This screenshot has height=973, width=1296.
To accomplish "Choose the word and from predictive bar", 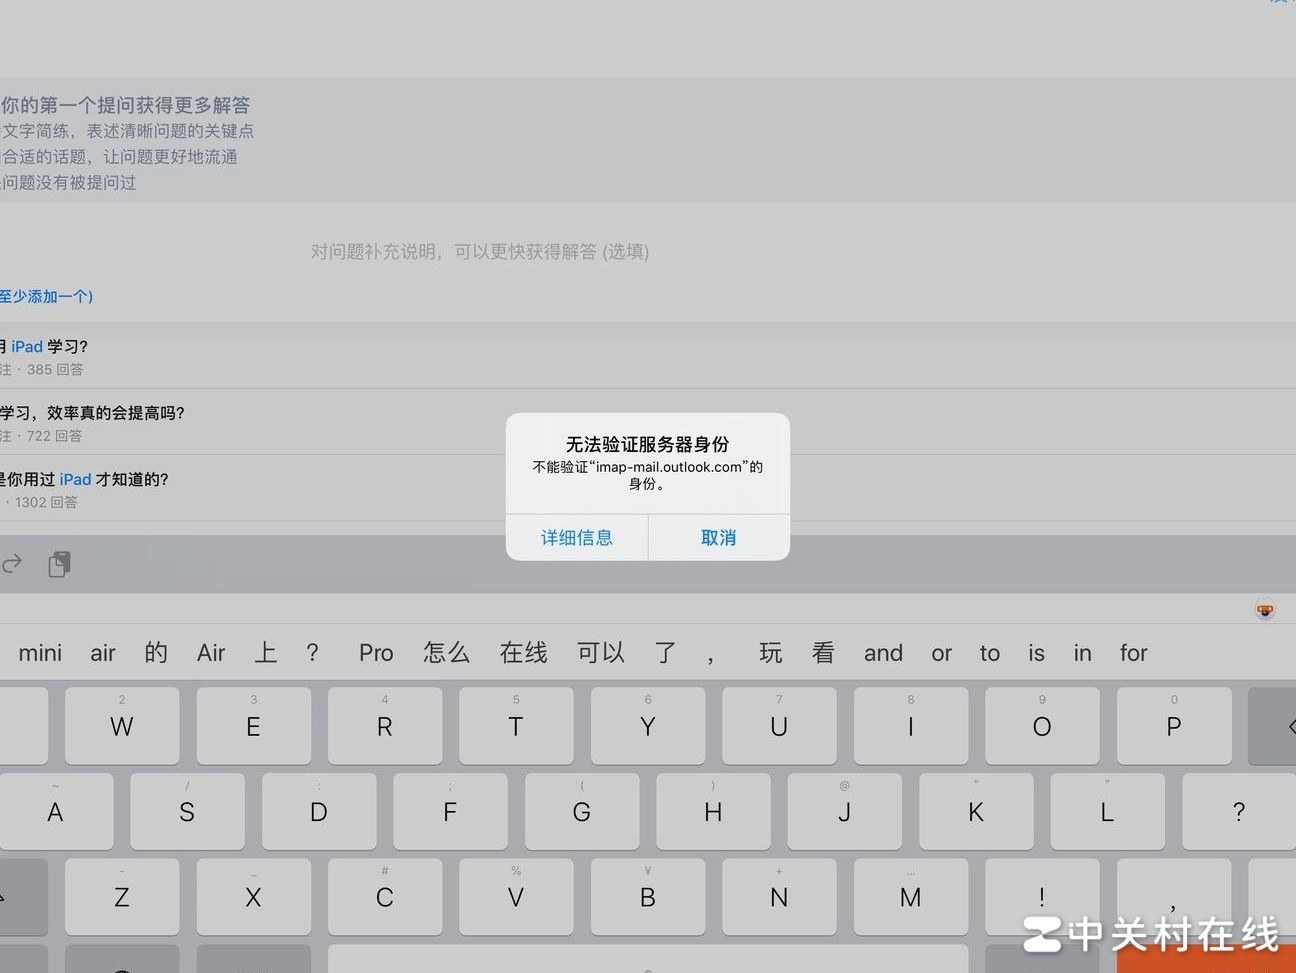I will 883,652.
